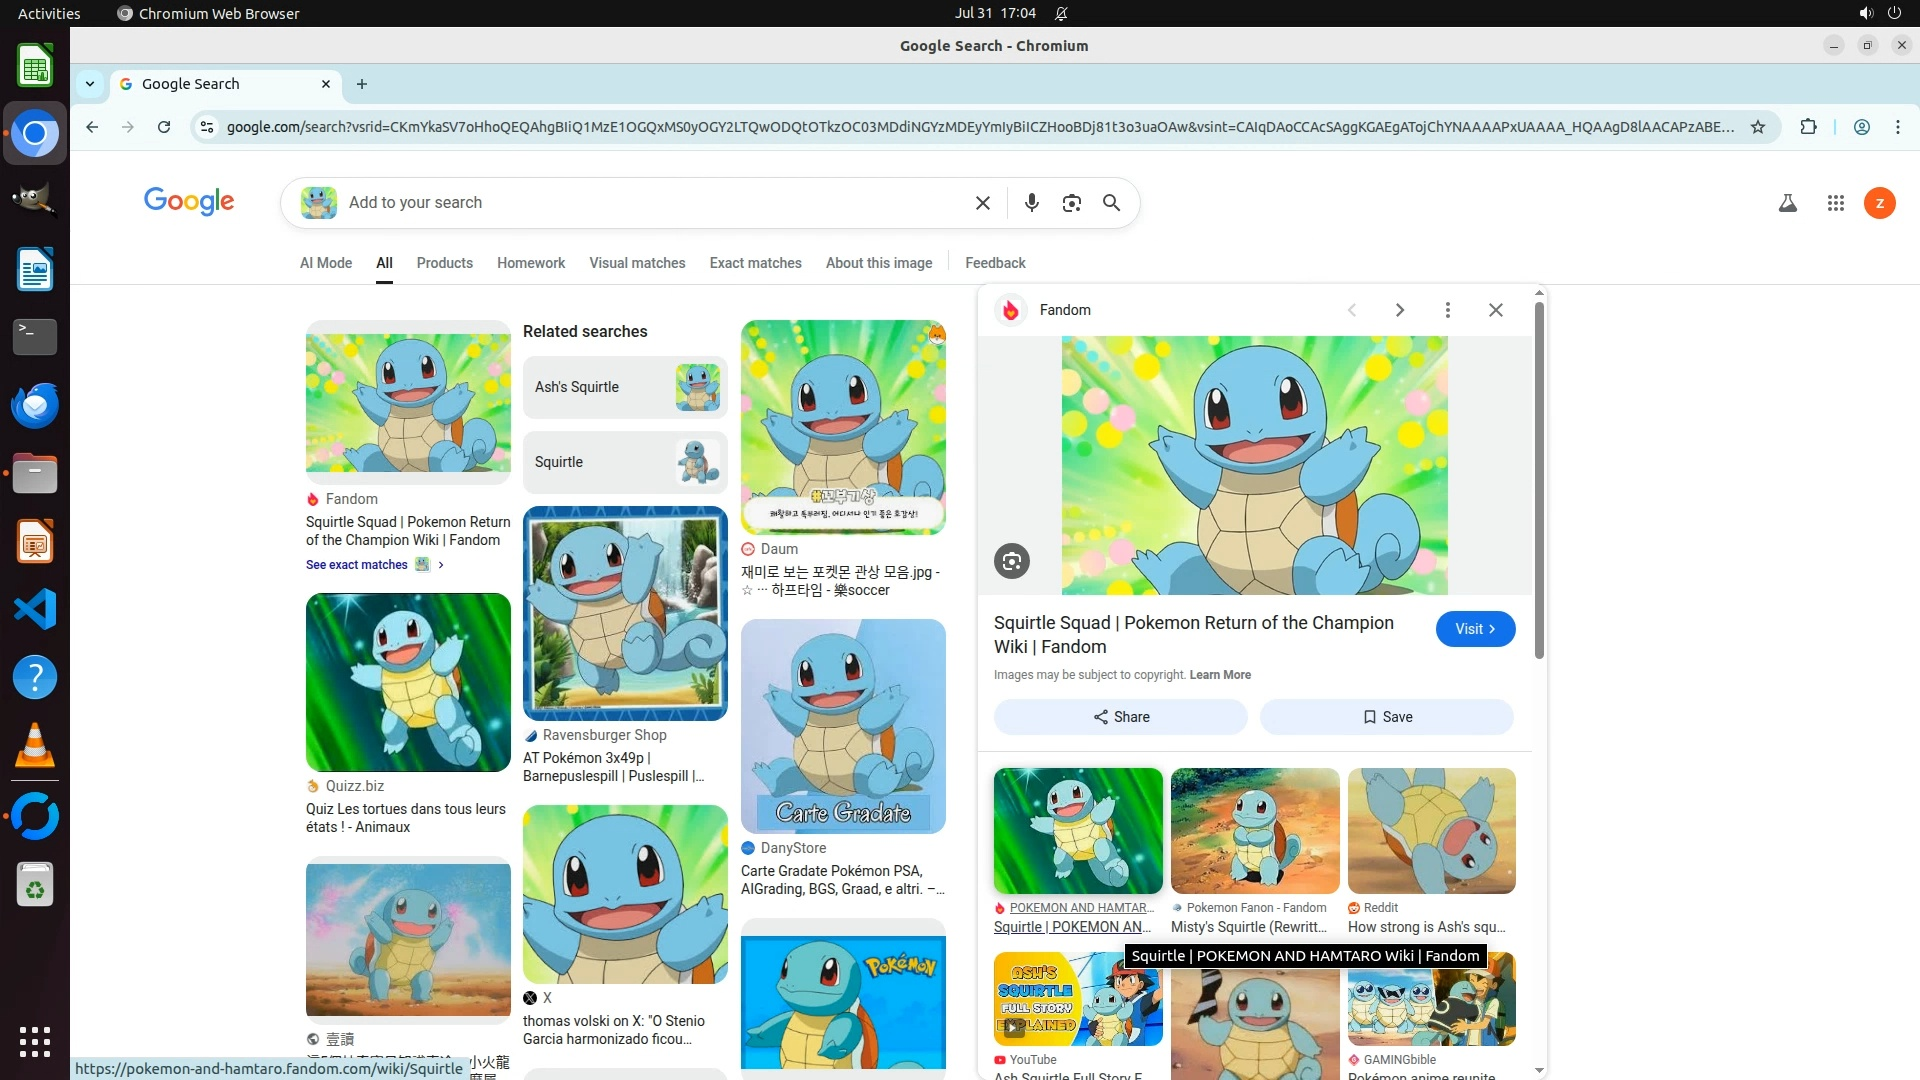Expand the tab search dropdown arrow
This screenshot has width=1920, height=1080.
(90, 84)
